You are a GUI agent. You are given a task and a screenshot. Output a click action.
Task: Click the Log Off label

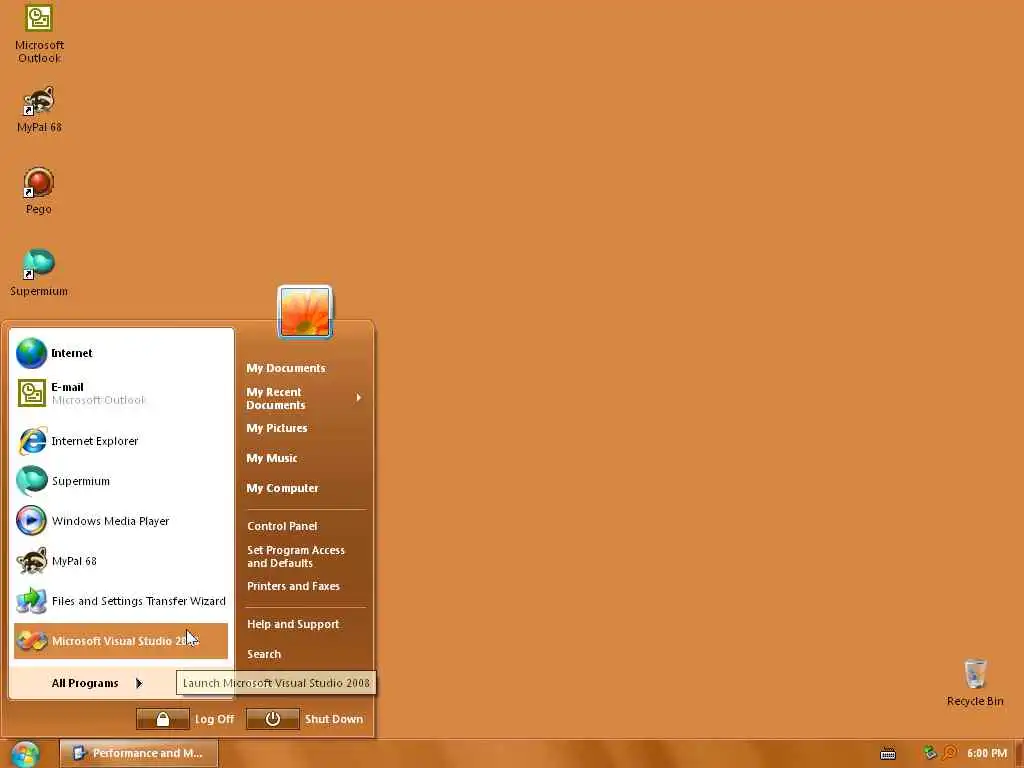[x=214, y=719]
